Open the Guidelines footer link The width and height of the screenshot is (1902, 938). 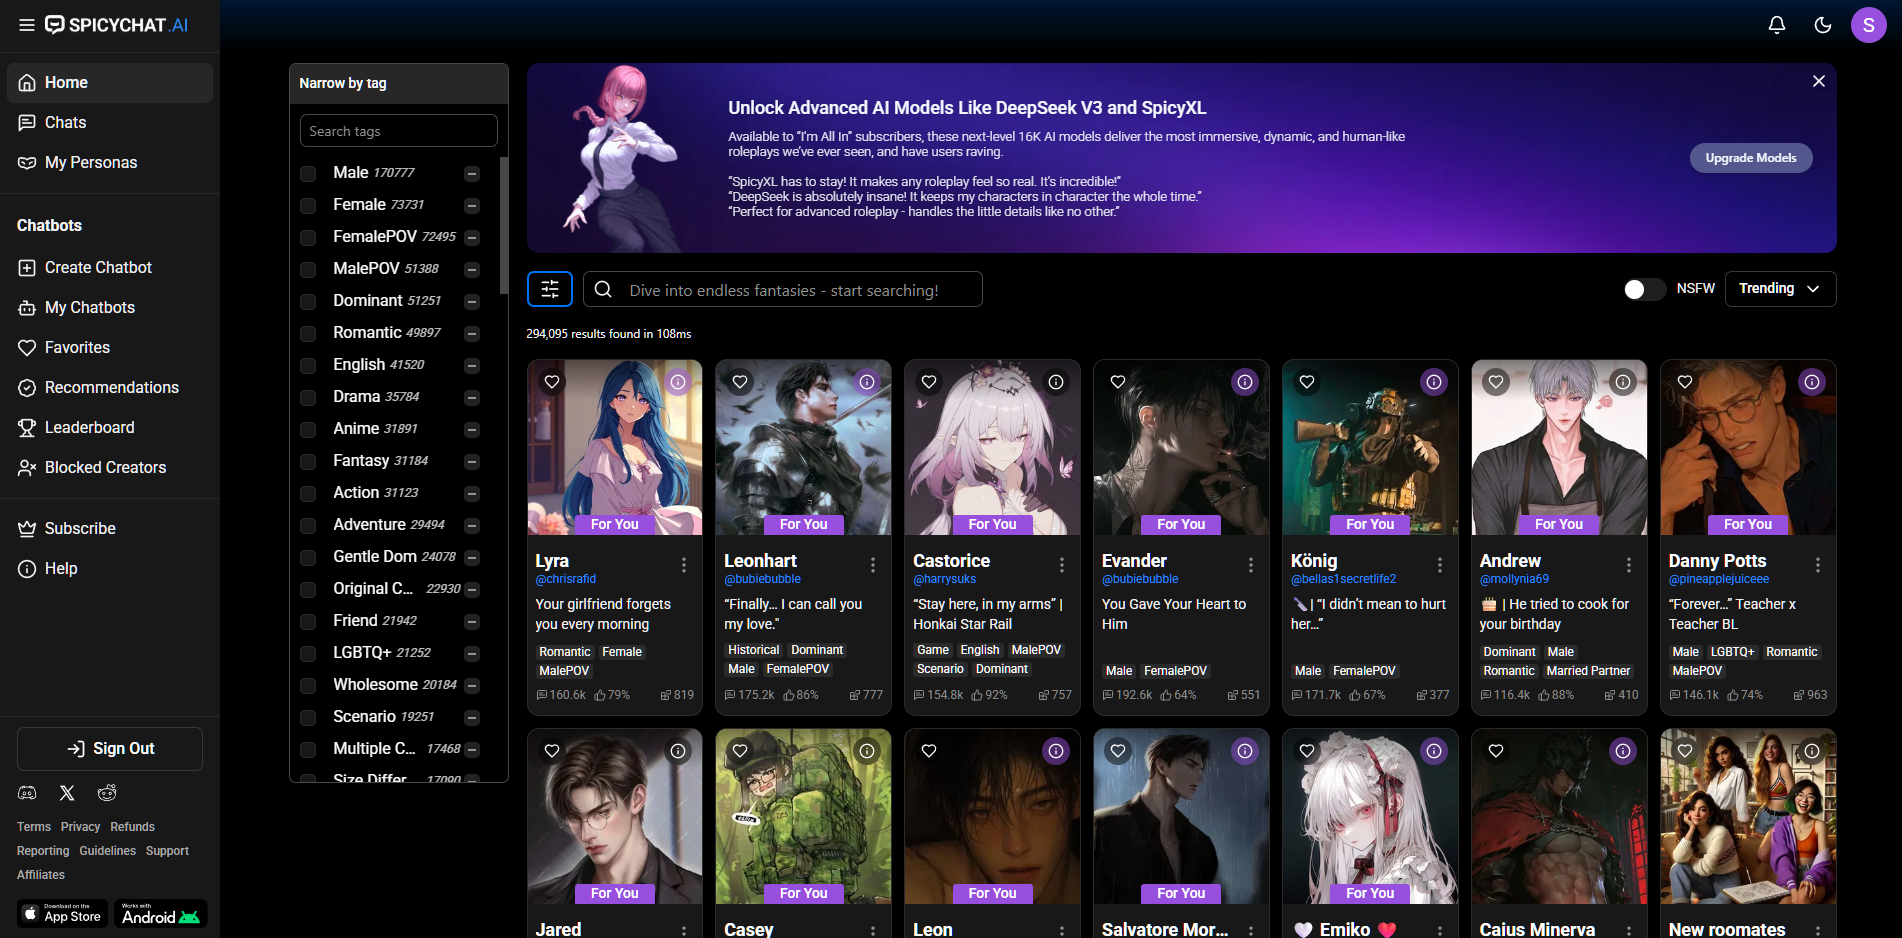(108, 851)
